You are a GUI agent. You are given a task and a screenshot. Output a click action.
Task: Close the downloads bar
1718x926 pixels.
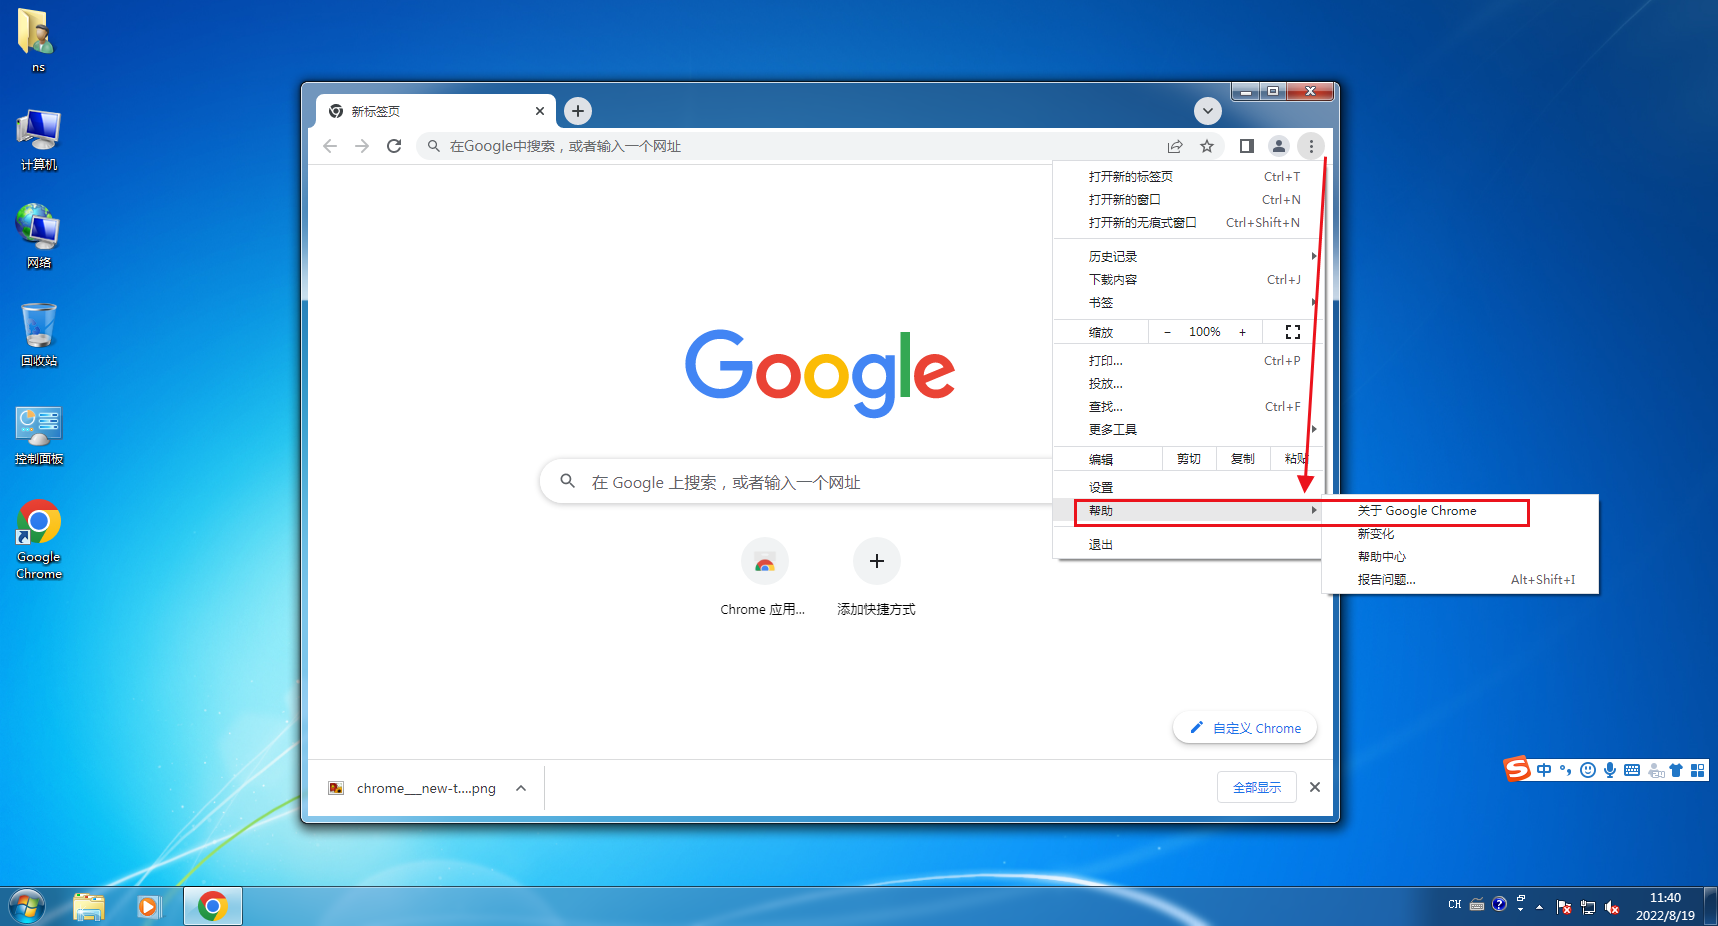coord(1315,787)
